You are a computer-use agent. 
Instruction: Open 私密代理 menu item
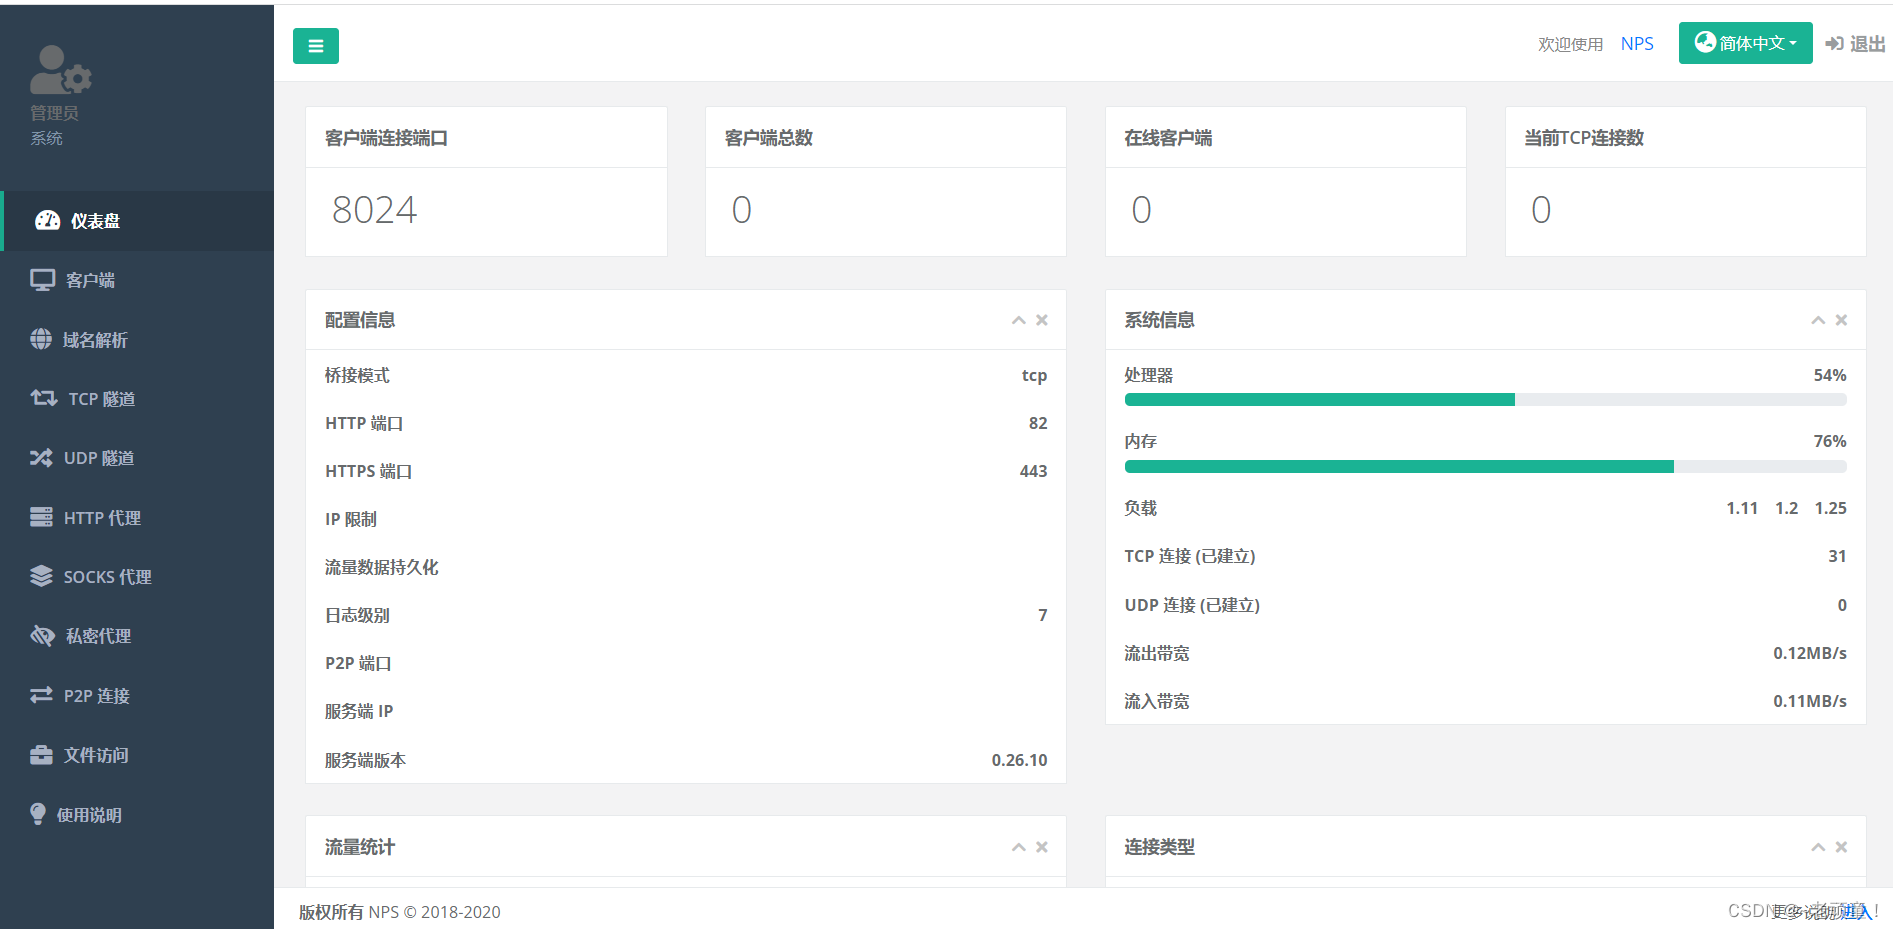coord(137,636)
